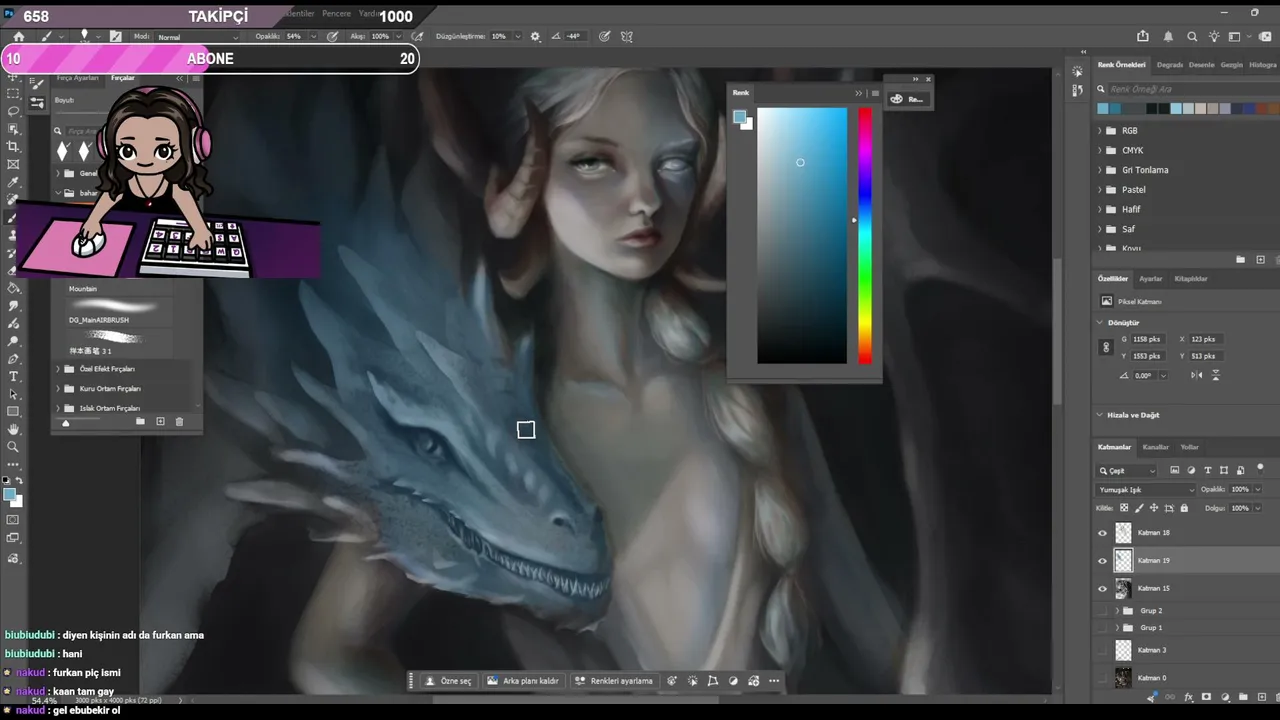Viewport: 1280px width, 720px height.
Task: Add a layer mask
Action: [x=1206, y=697]
